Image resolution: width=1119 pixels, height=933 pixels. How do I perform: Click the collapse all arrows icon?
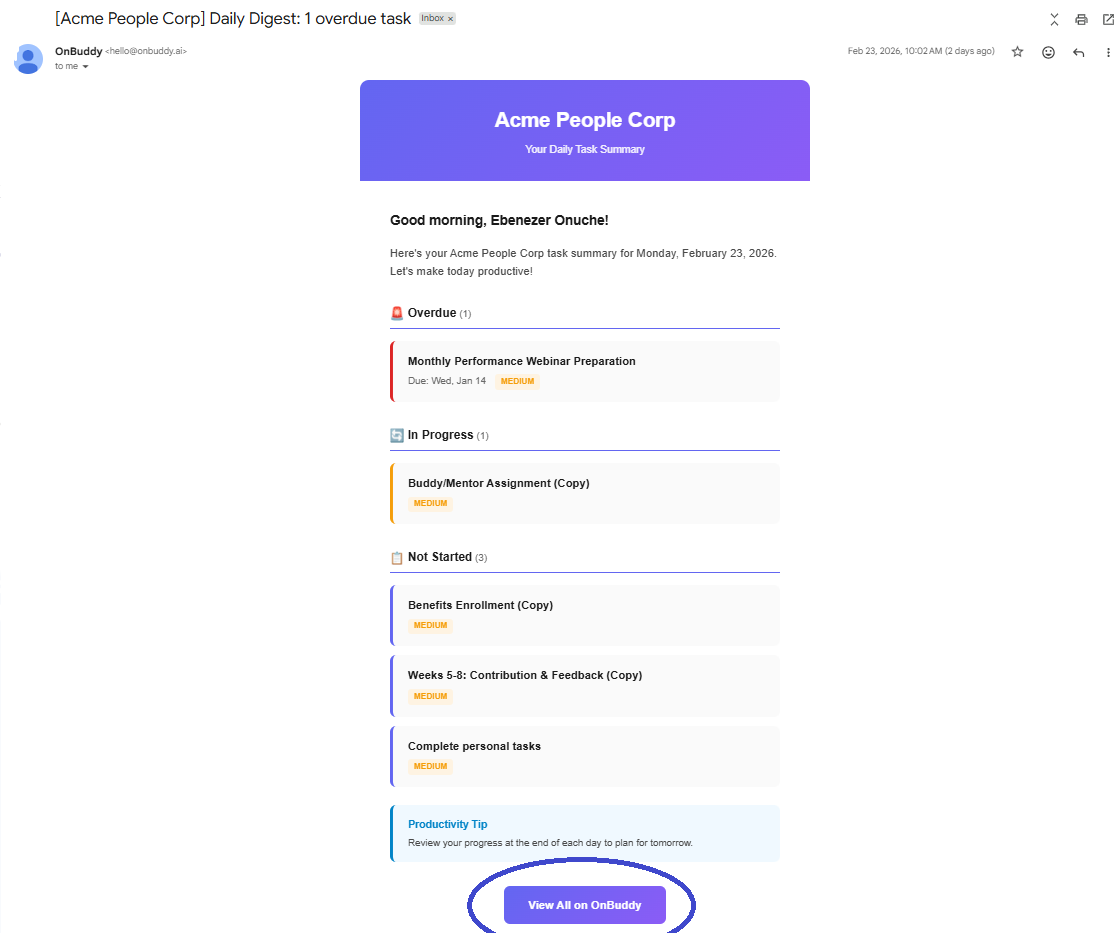click(1054, 19)
